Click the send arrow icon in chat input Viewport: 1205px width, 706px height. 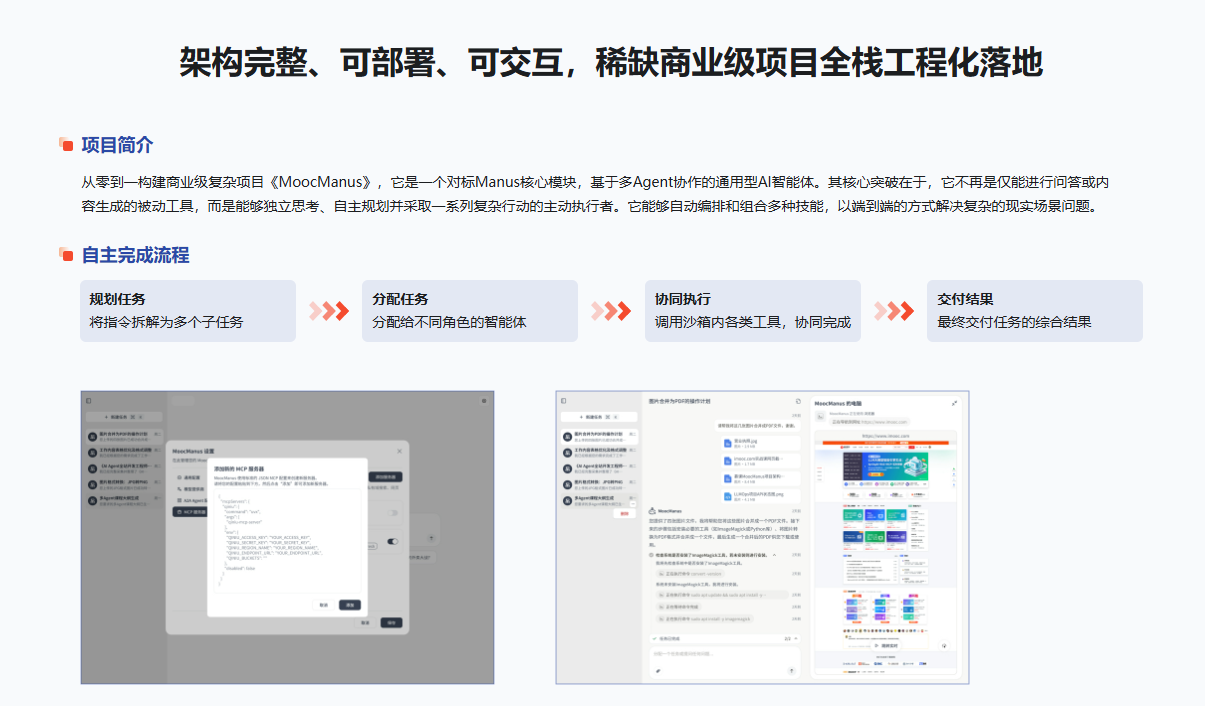[x=792, y=671]
